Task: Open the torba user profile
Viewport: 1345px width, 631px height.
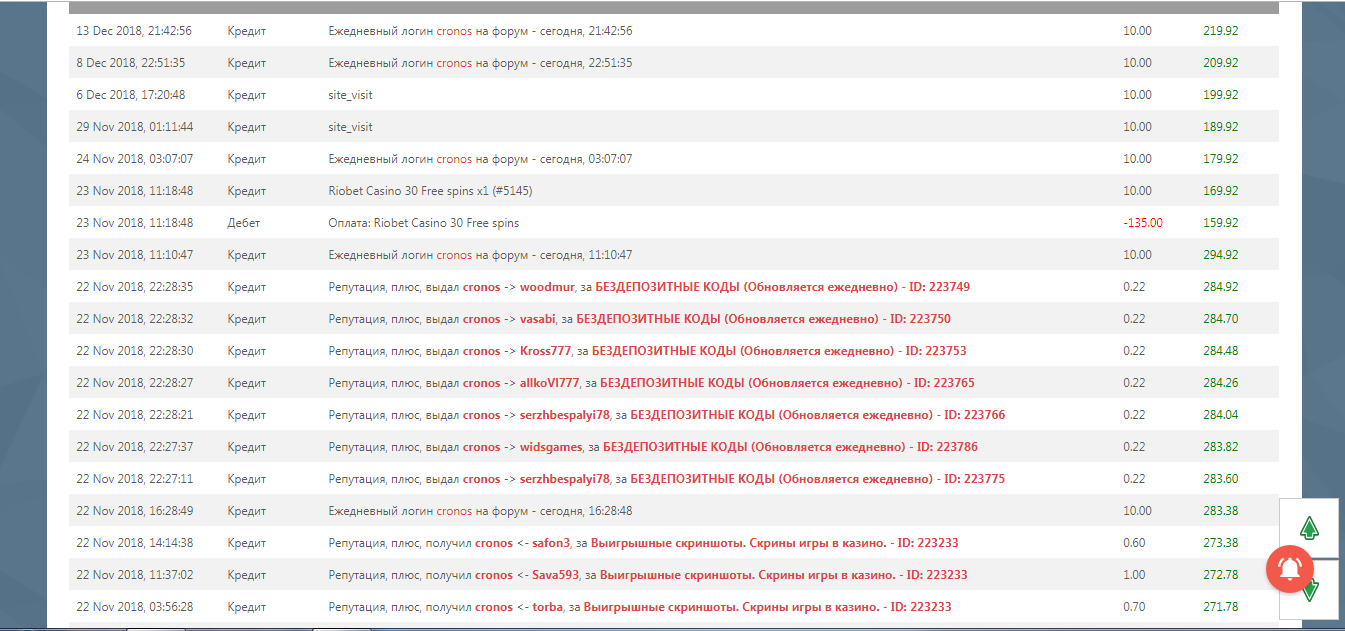Action: (547, 607)
